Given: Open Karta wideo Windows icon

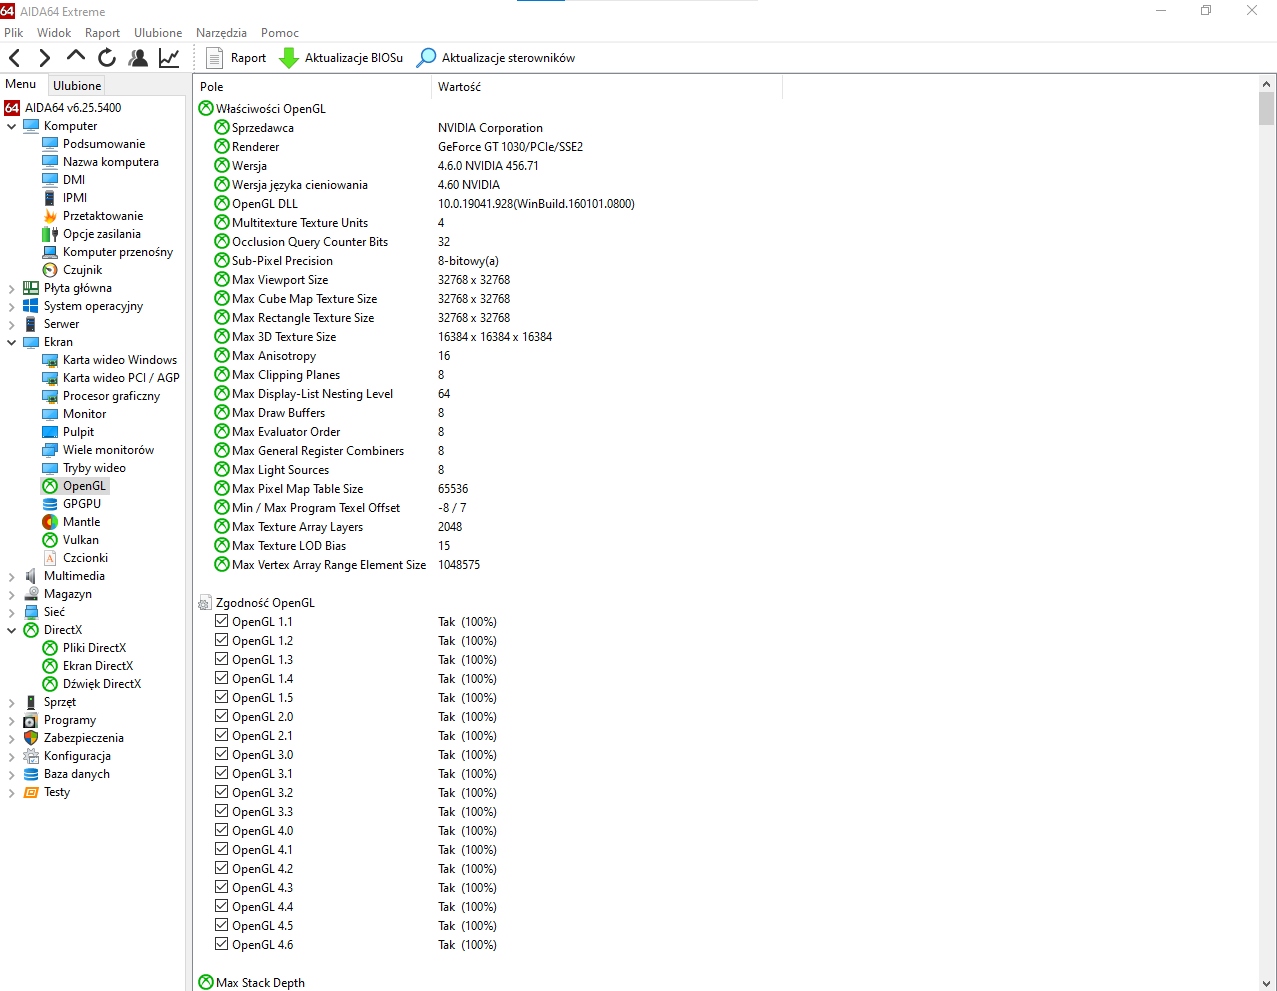Looking at the screenshot, I should [x=50, y=360].
